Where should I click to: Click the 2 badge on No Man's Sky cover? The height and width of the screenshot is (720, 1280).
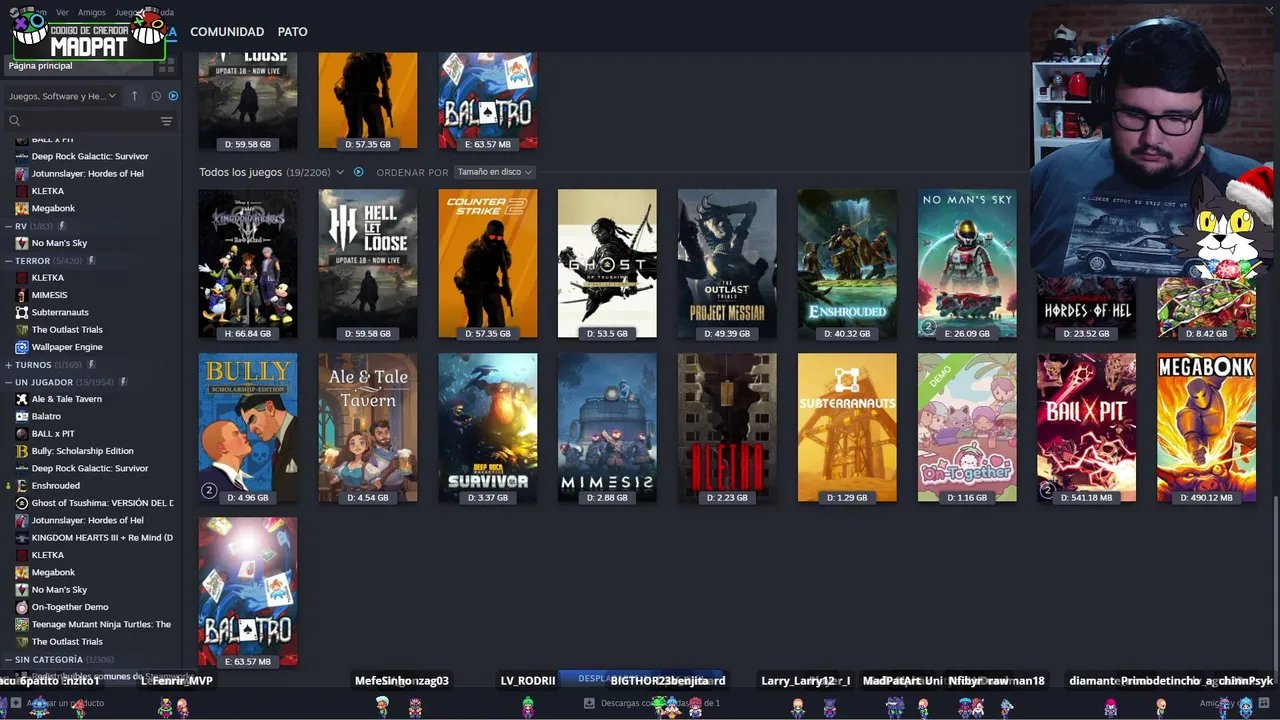pos(927,326)
